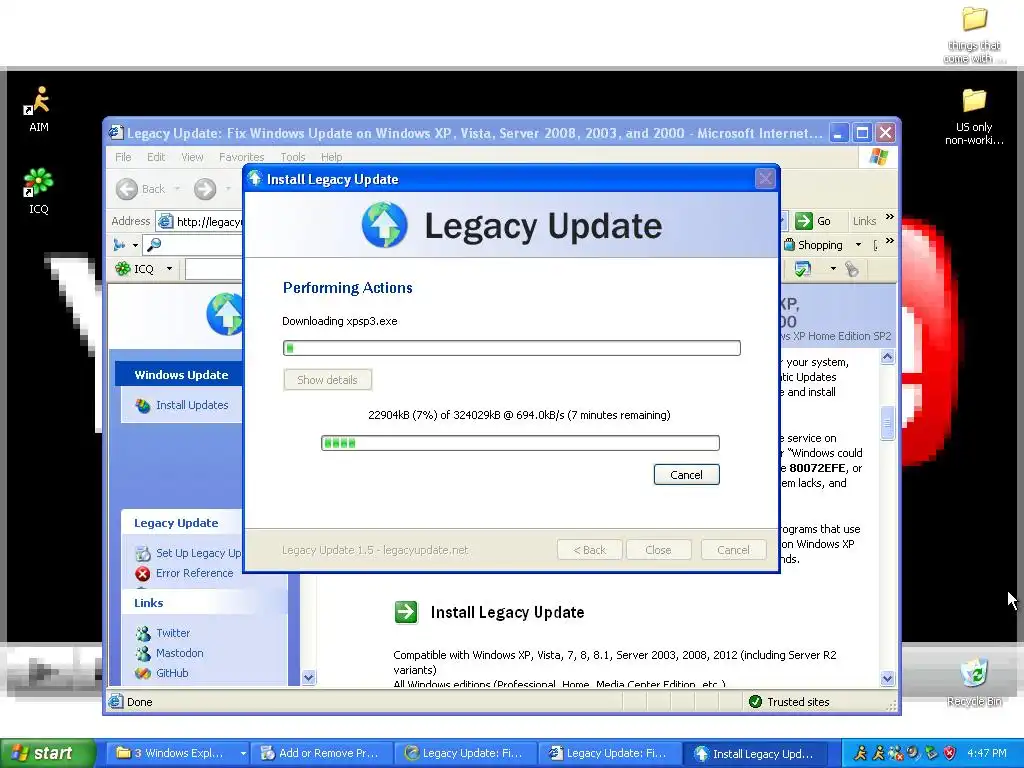Open the Tools menu in Internet Explorer
The image size is (1024, 768).
point(293,157)
